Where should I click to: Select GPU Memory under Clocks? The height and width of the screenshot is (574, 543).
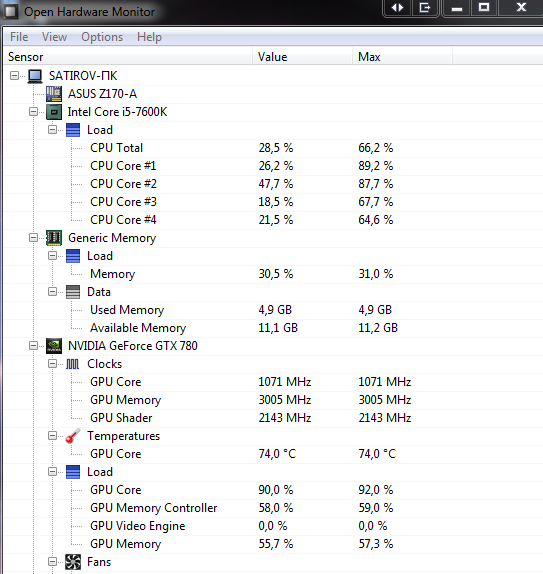pos(273,400)
